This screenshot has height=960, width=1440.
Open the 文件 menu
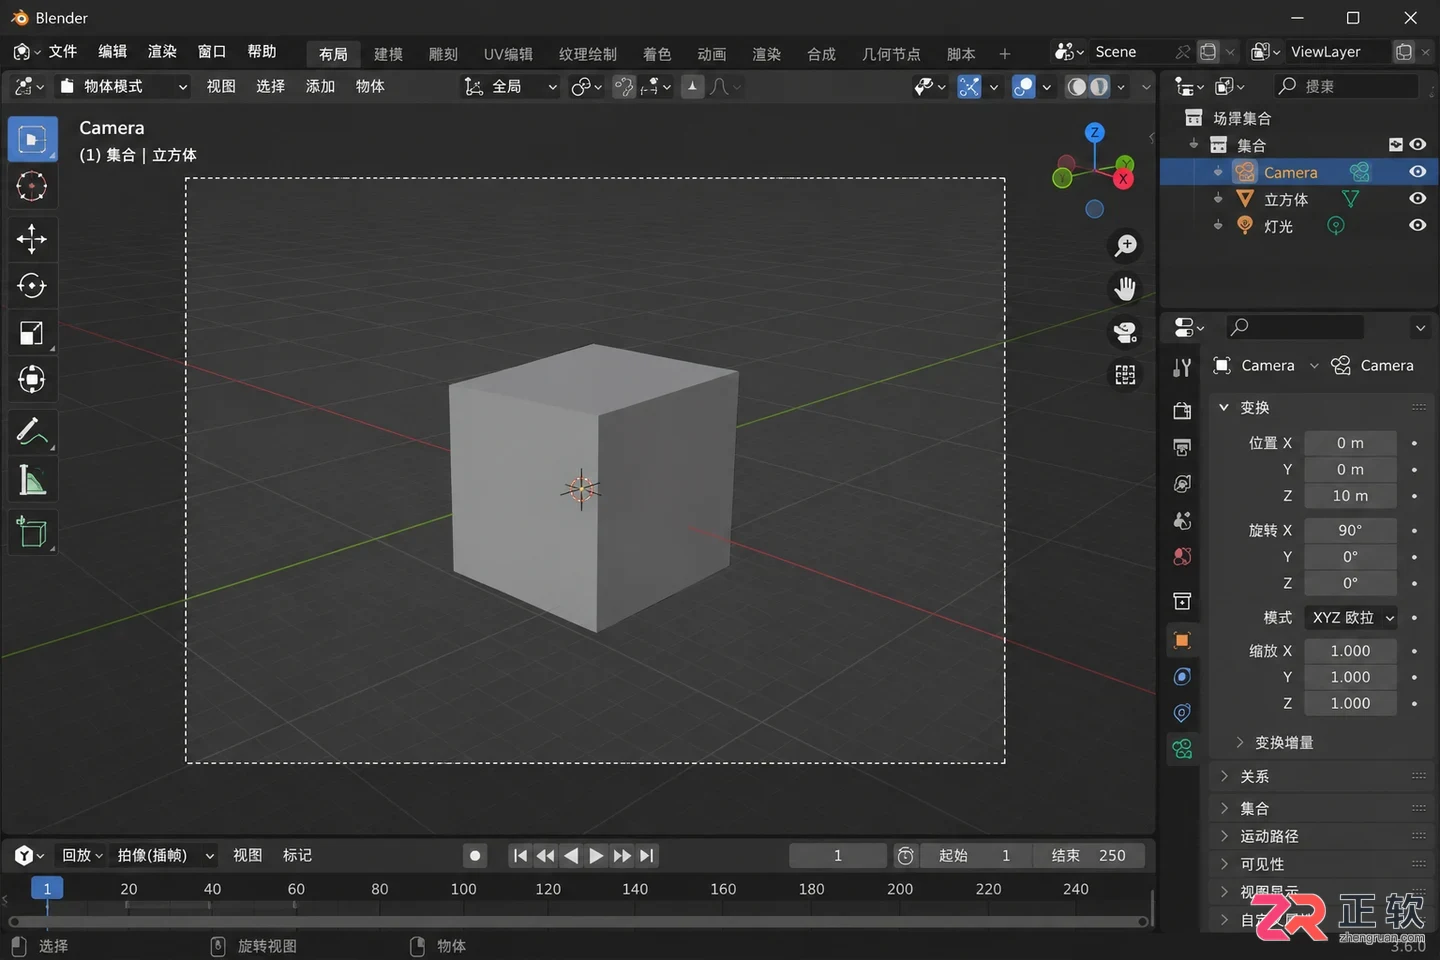tap(63, 52)
